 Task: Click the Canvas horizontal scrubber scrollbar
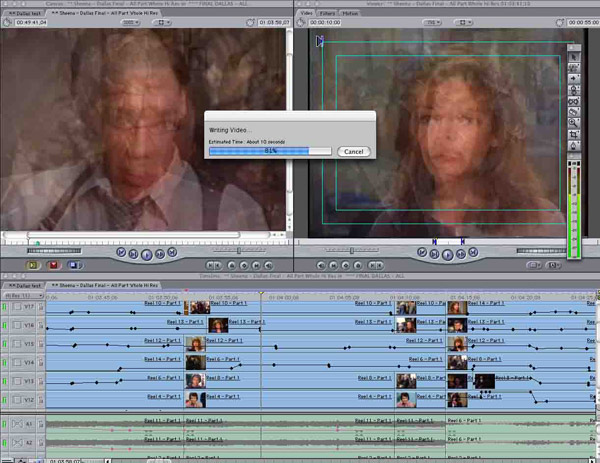point(134,235)
